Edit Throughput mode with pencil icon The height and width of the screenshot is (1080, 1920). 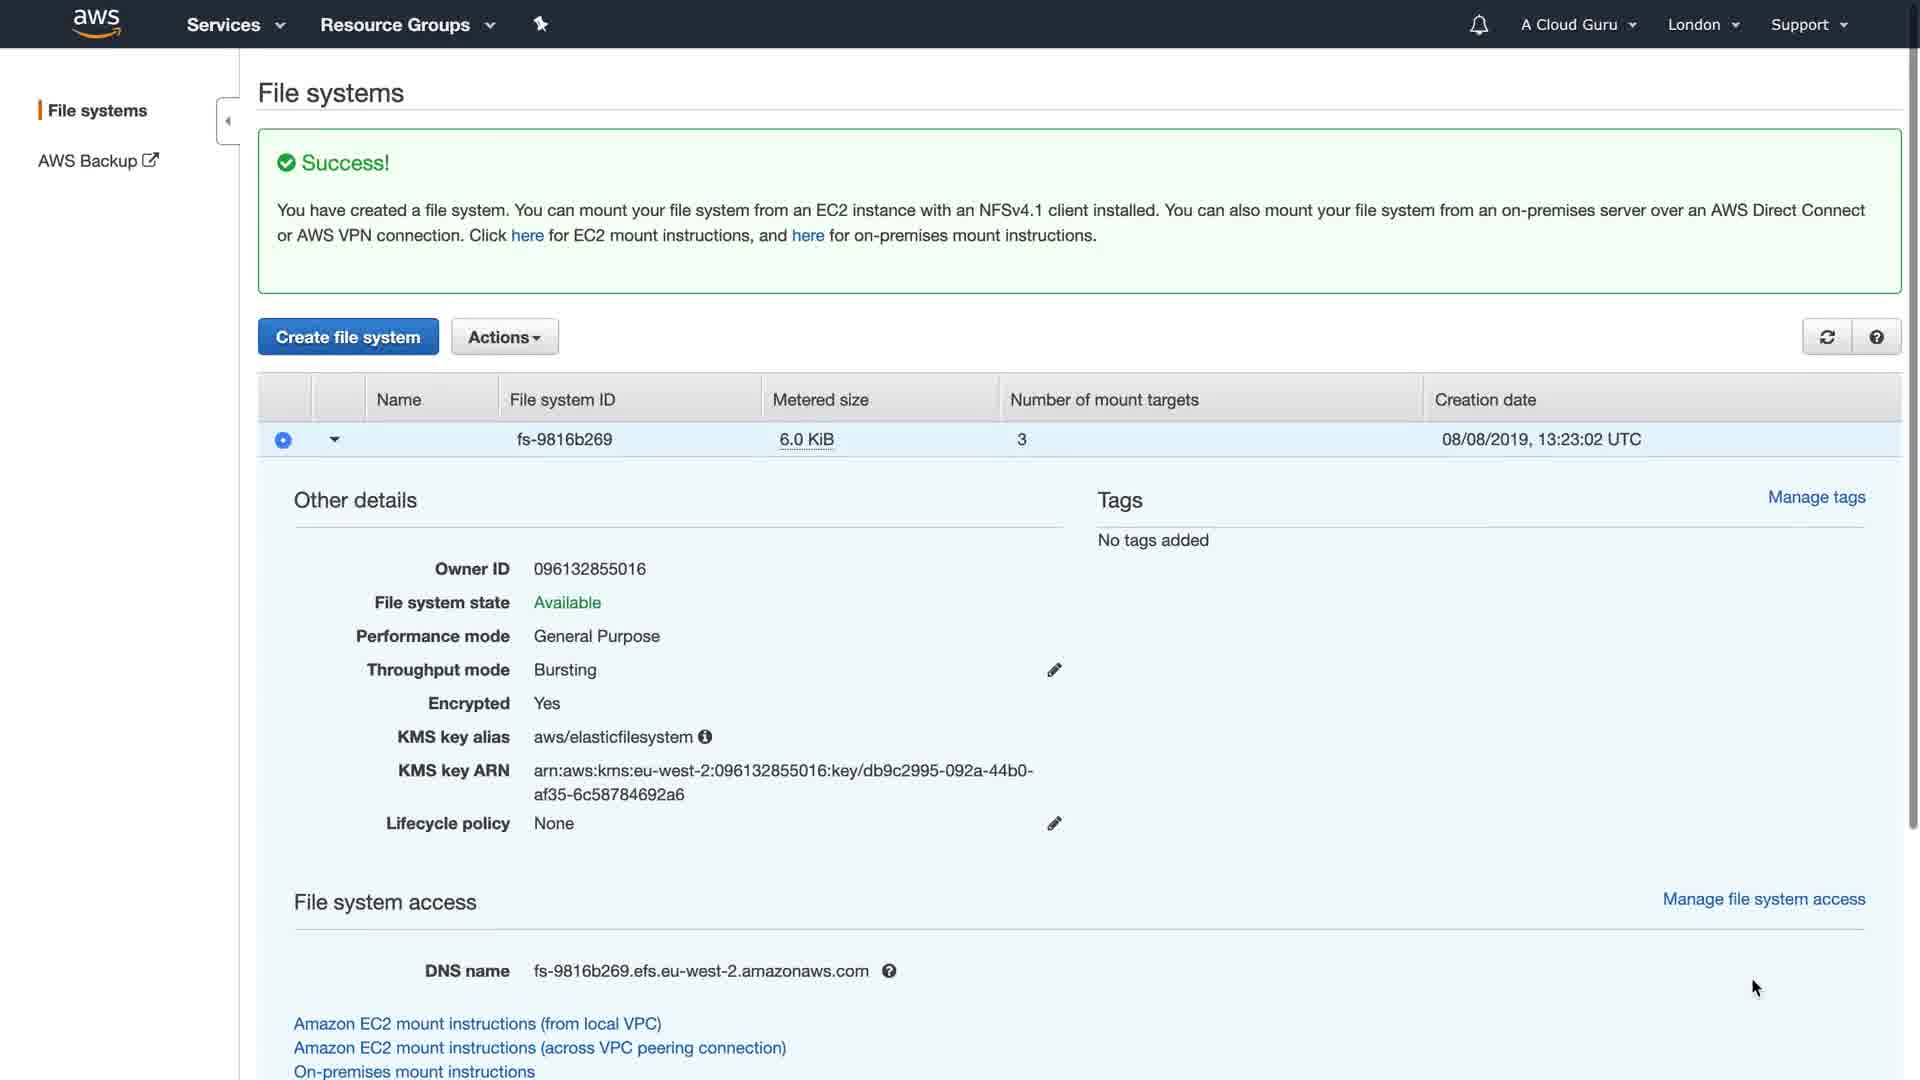click(1054, 670)
